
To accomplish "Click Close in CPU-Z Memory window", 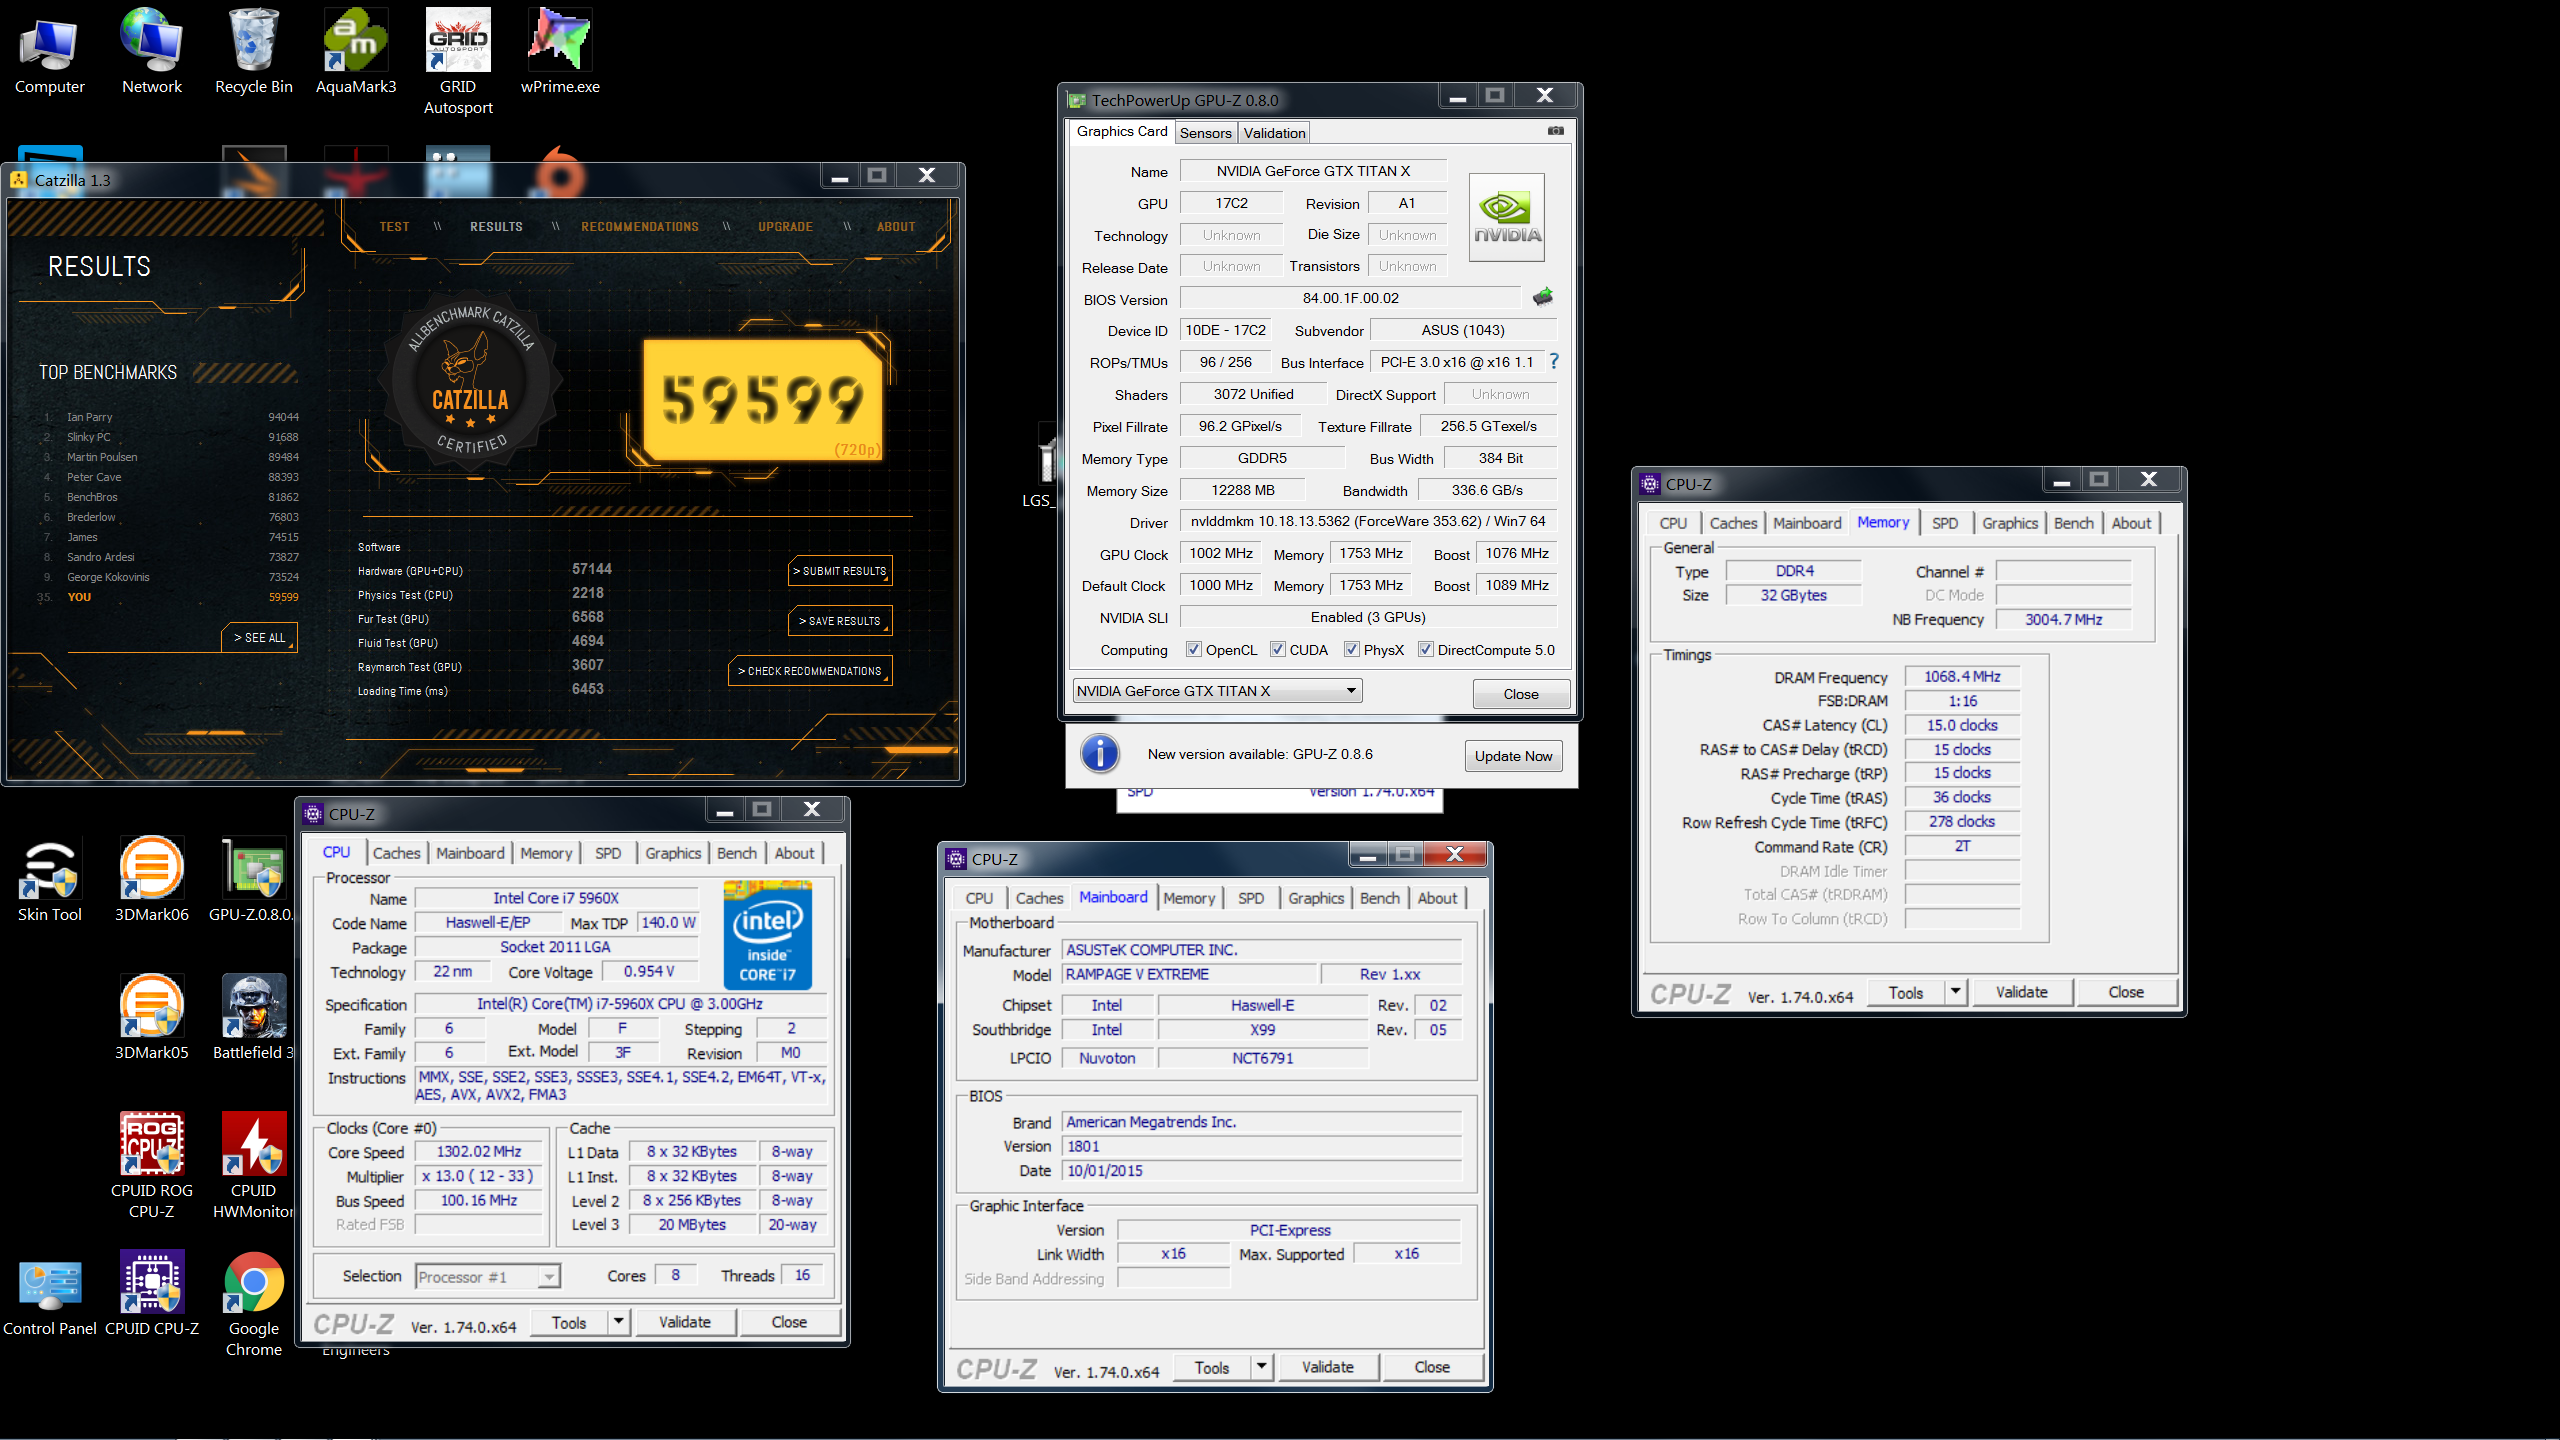I will pyautogui.click(x=2126, y=992).
